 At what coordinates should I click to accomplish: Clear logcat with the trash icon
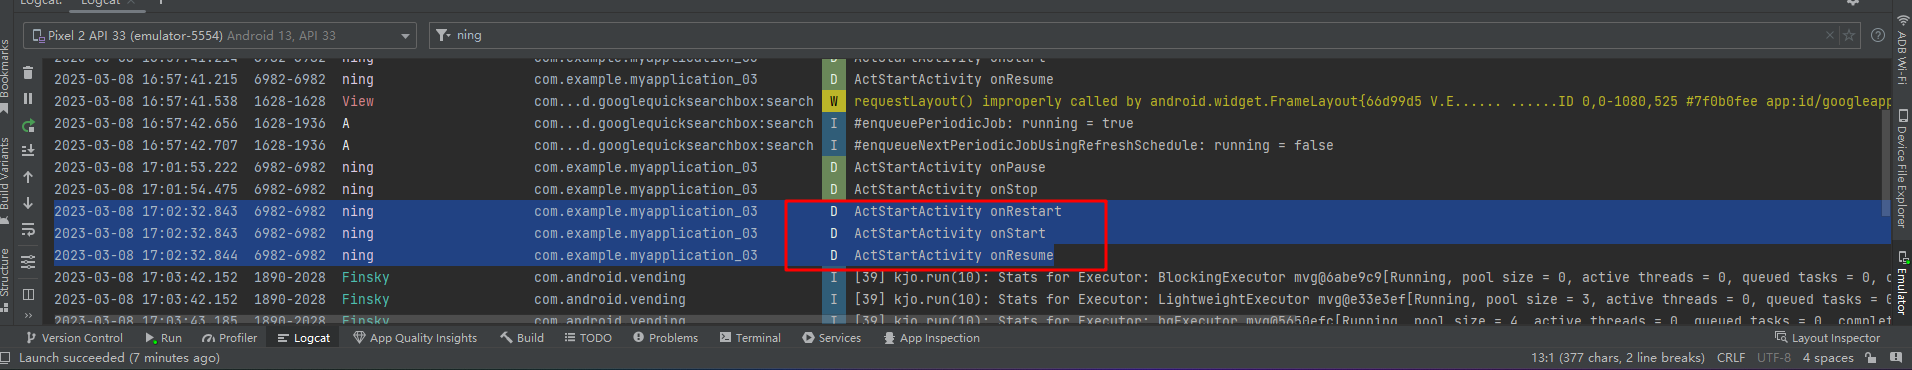(28, 73)
